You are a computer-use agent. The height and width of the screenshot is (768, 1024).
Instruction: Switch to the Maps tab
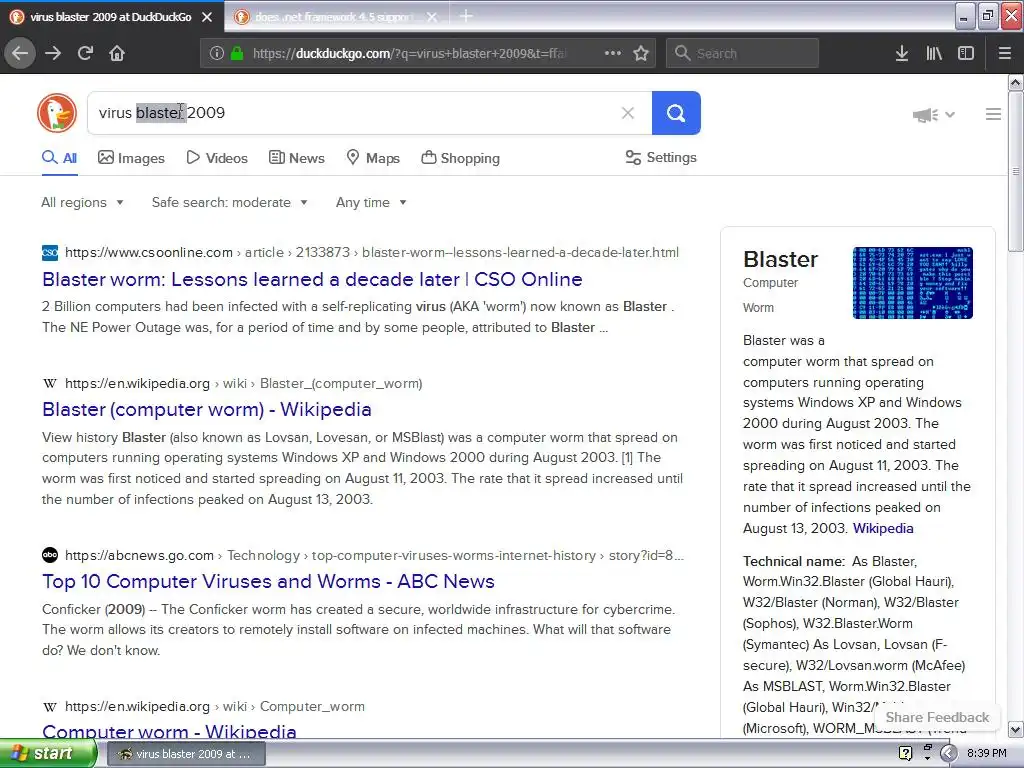coord(373,158)
